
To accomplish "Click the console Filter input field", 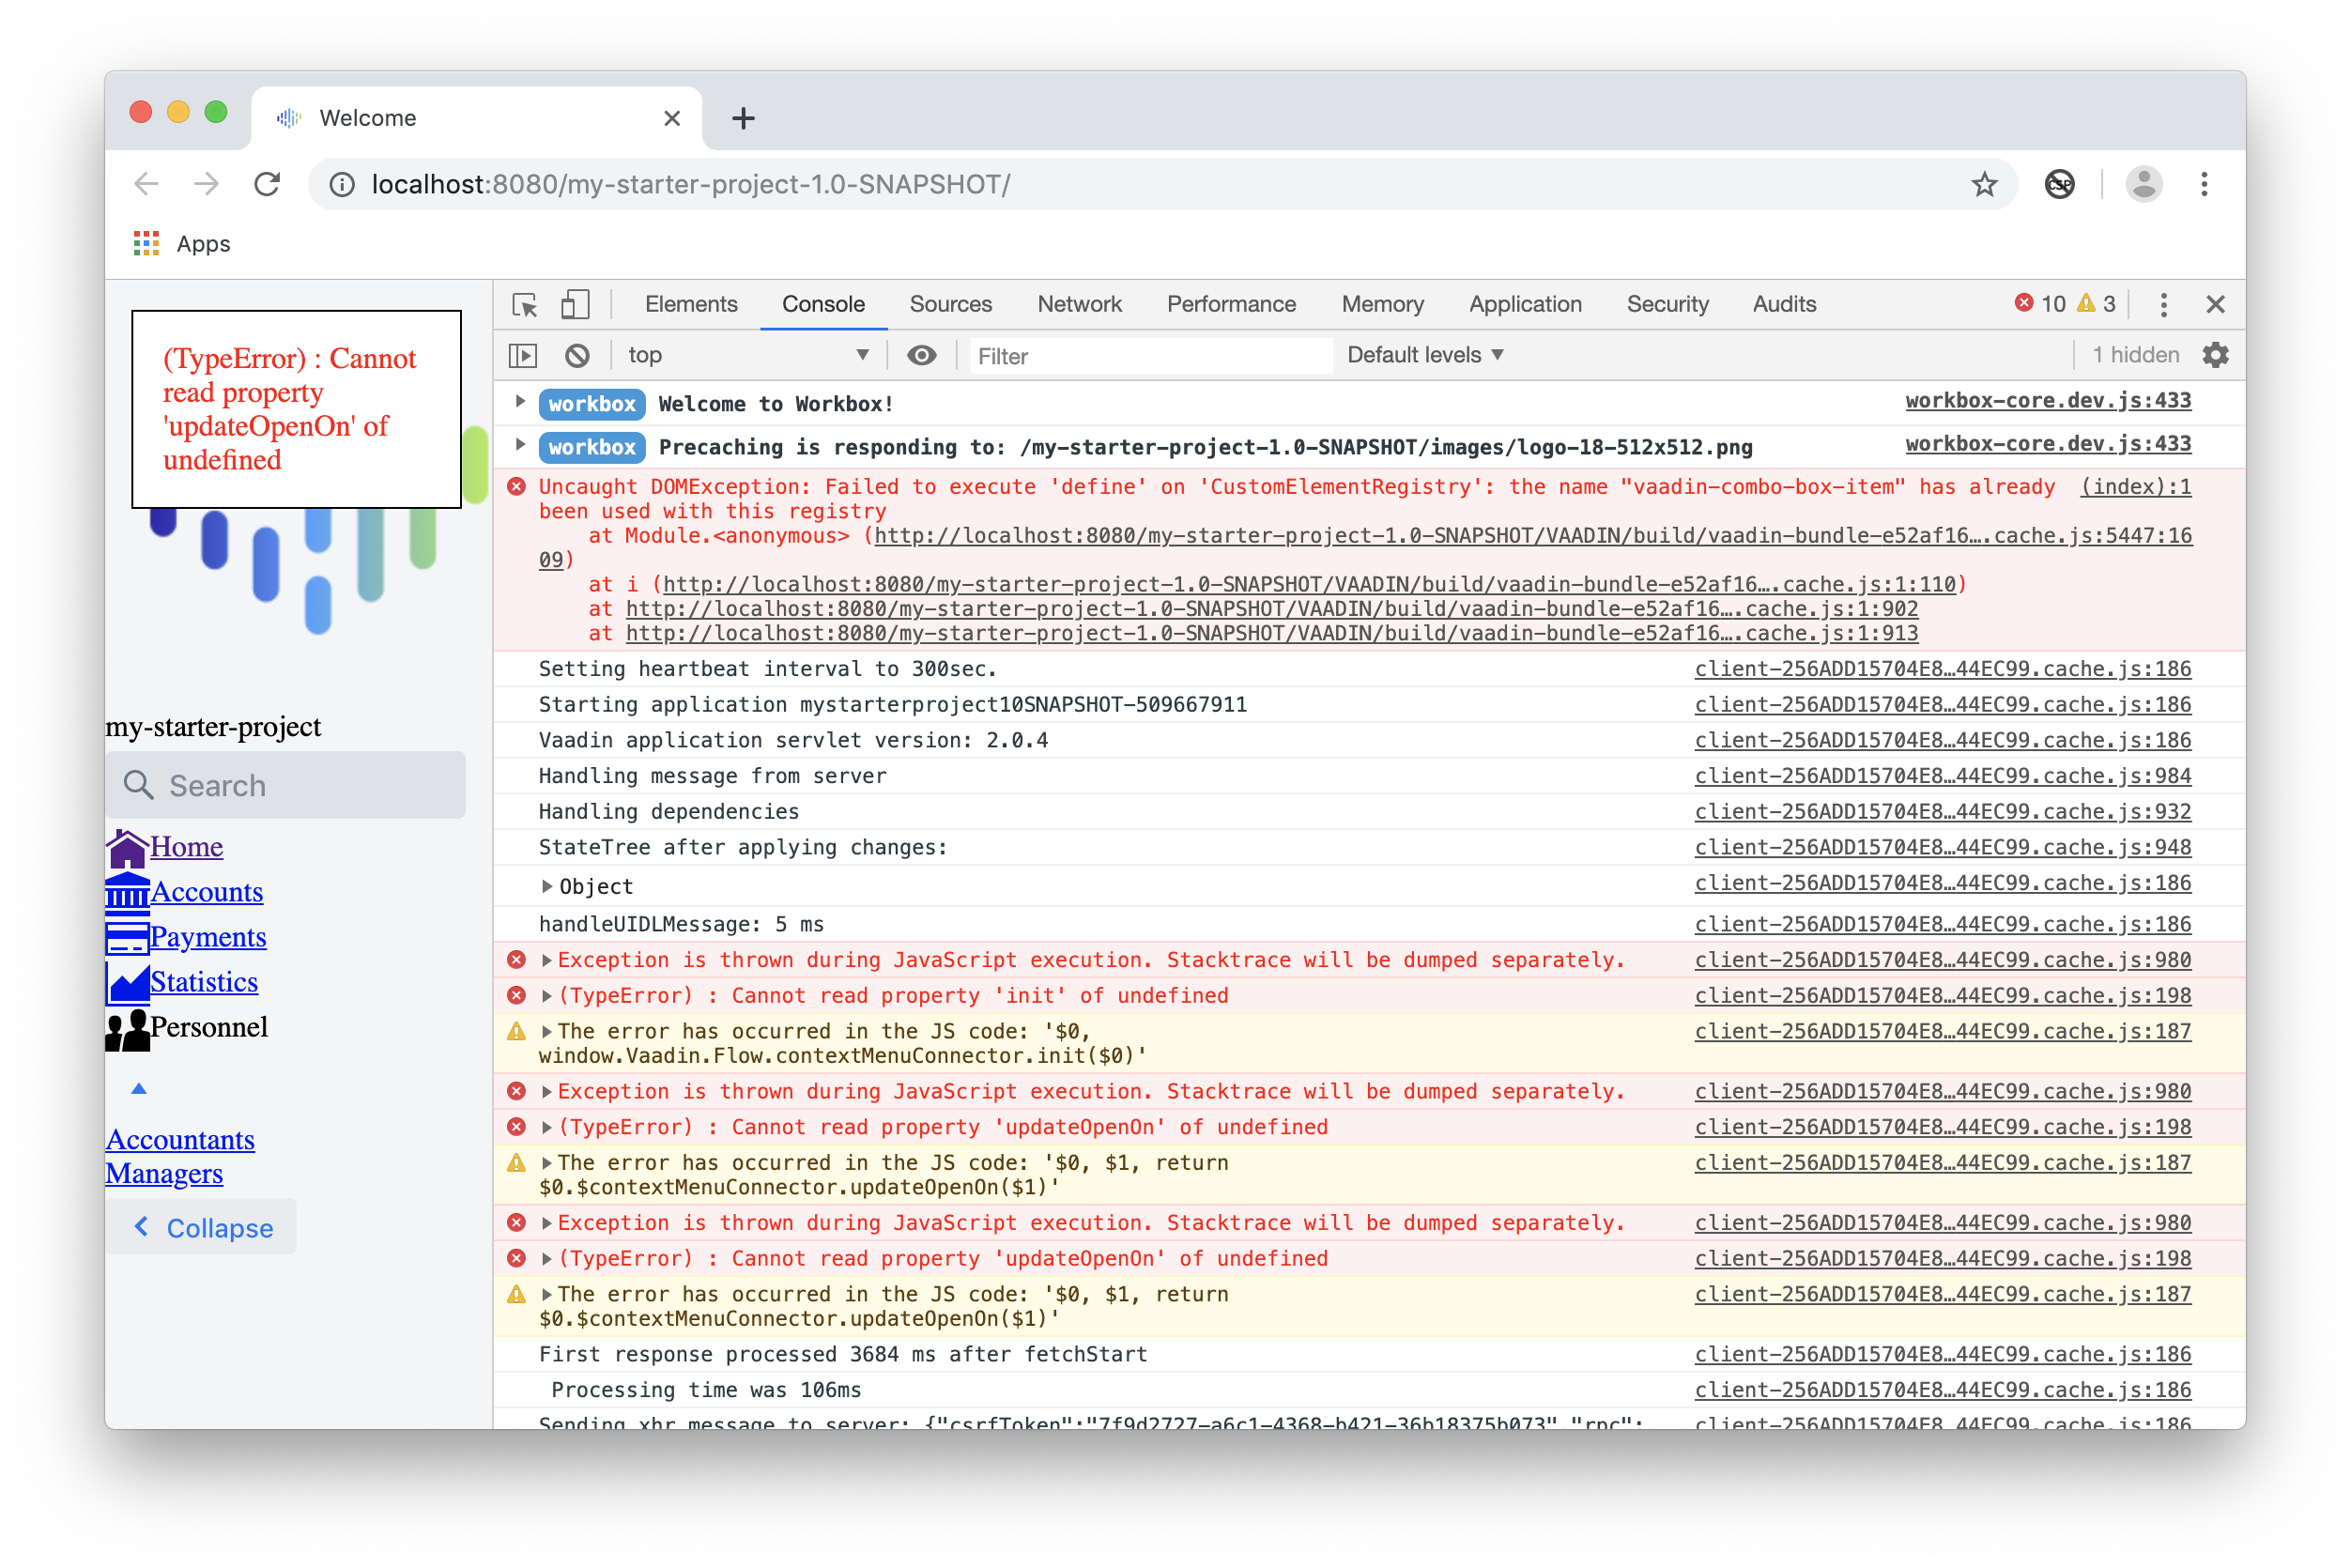I will click(x=1150, y=356).
